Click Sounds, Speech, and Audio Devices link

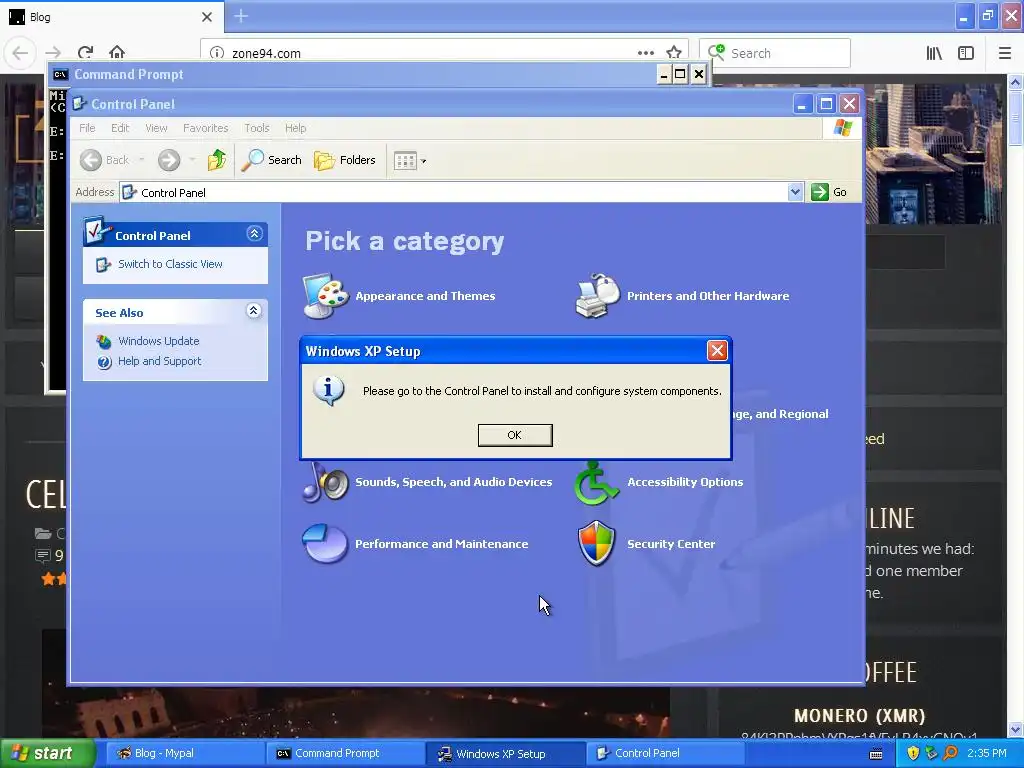tap(453, 482)
